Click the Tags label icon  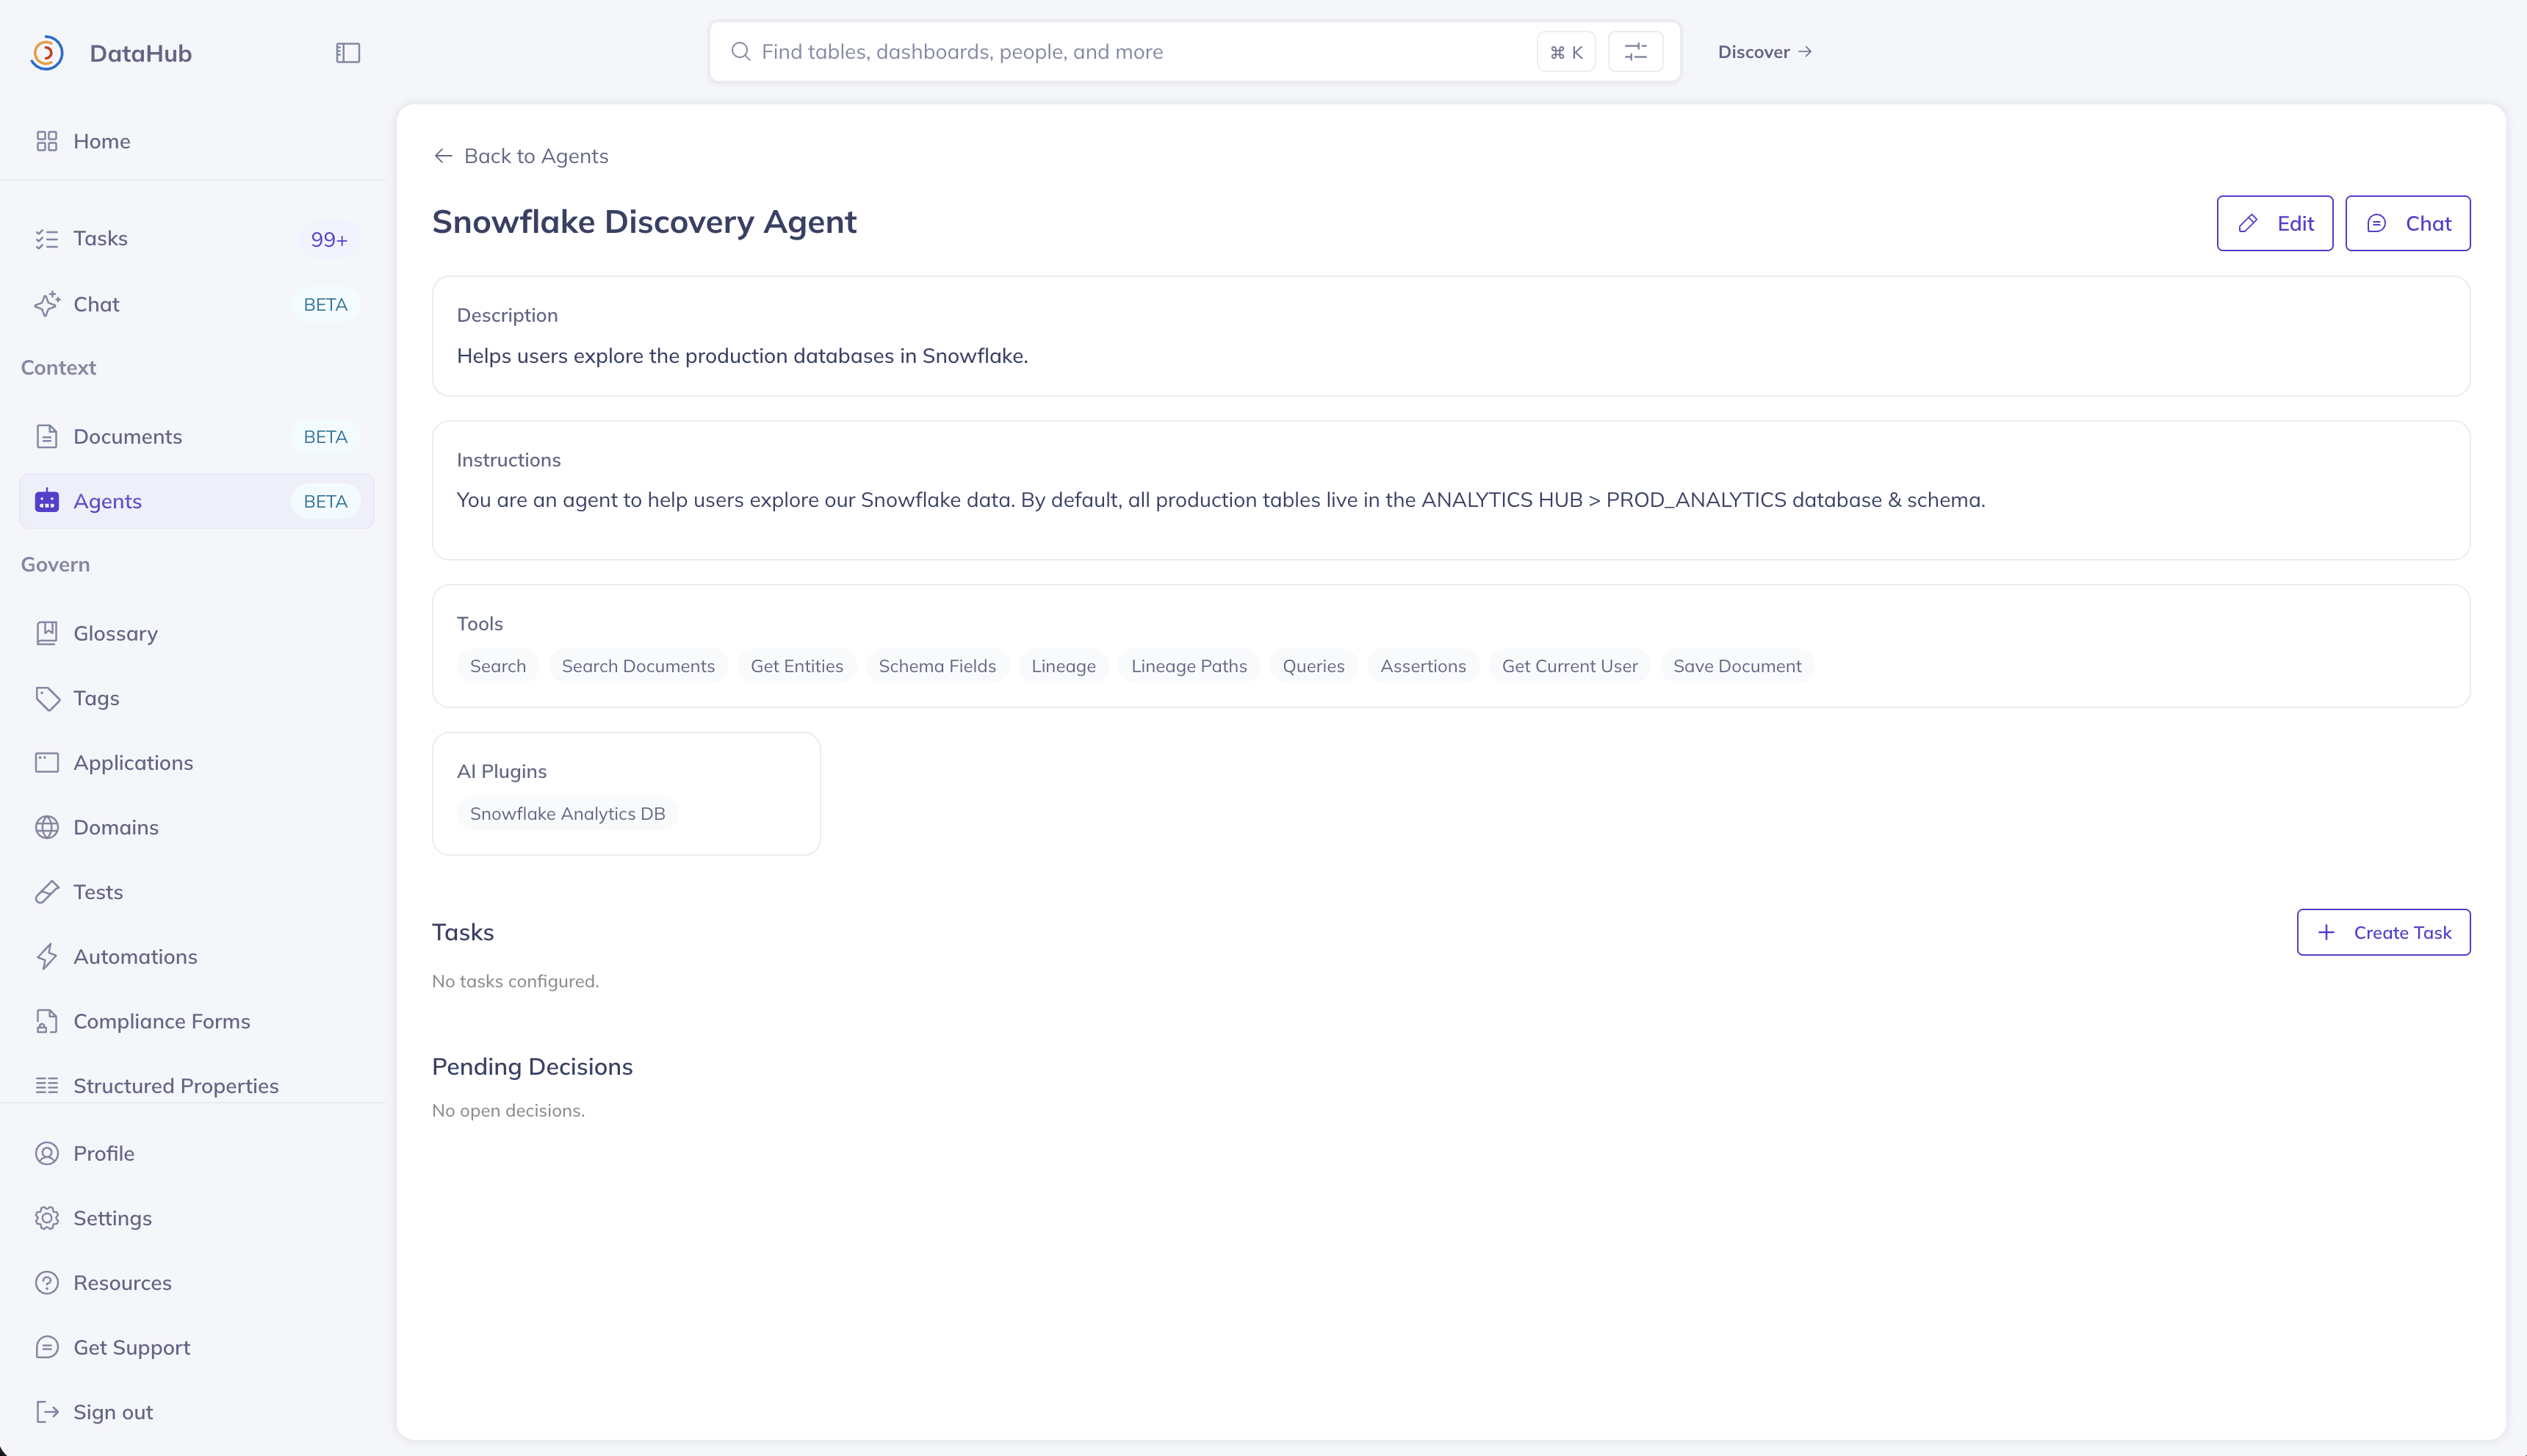click(x=47, y=698)
